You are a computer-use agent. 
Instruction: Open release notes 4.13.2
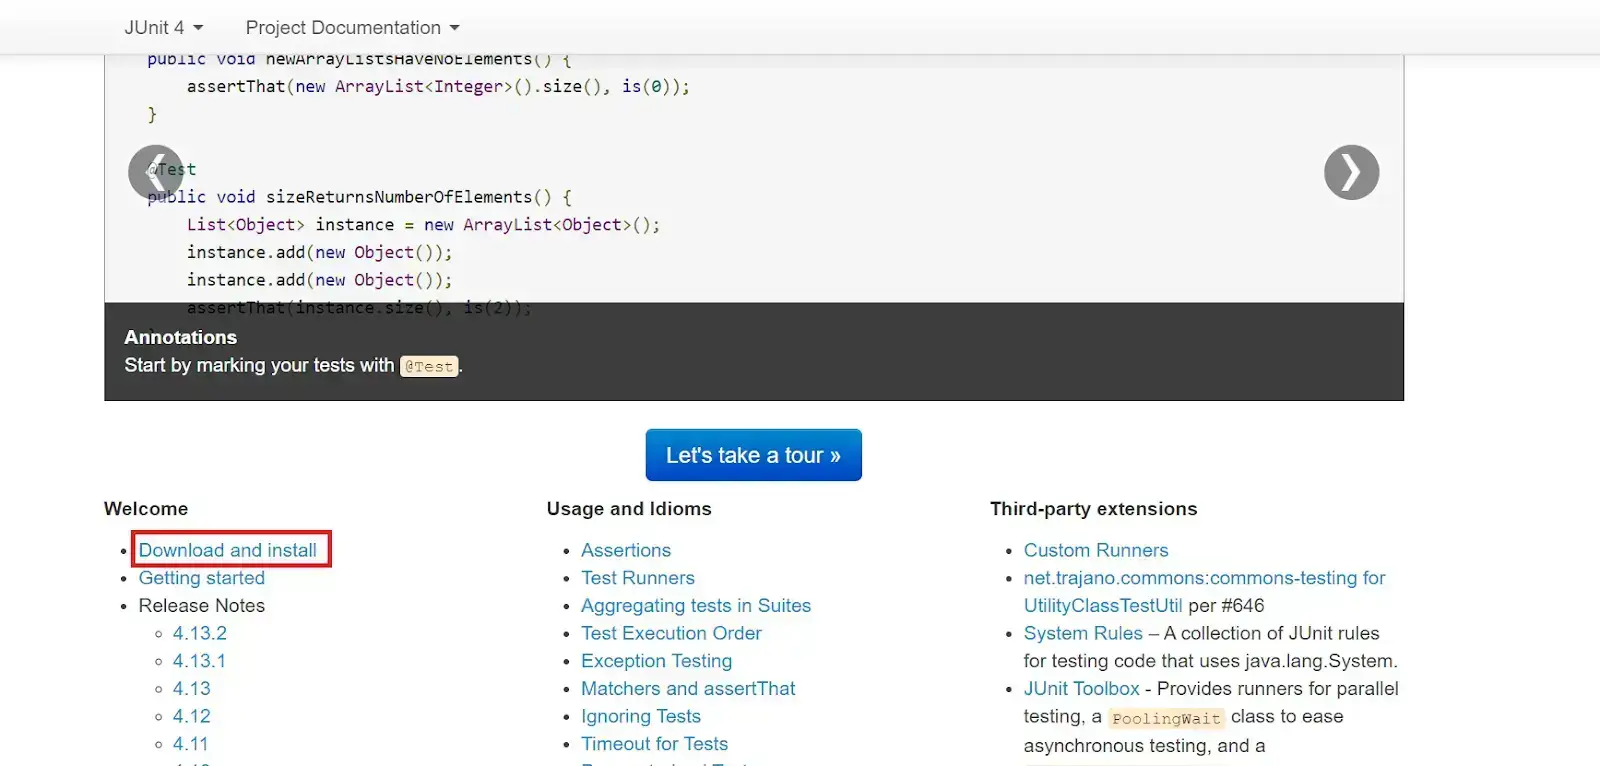(200, 633)
